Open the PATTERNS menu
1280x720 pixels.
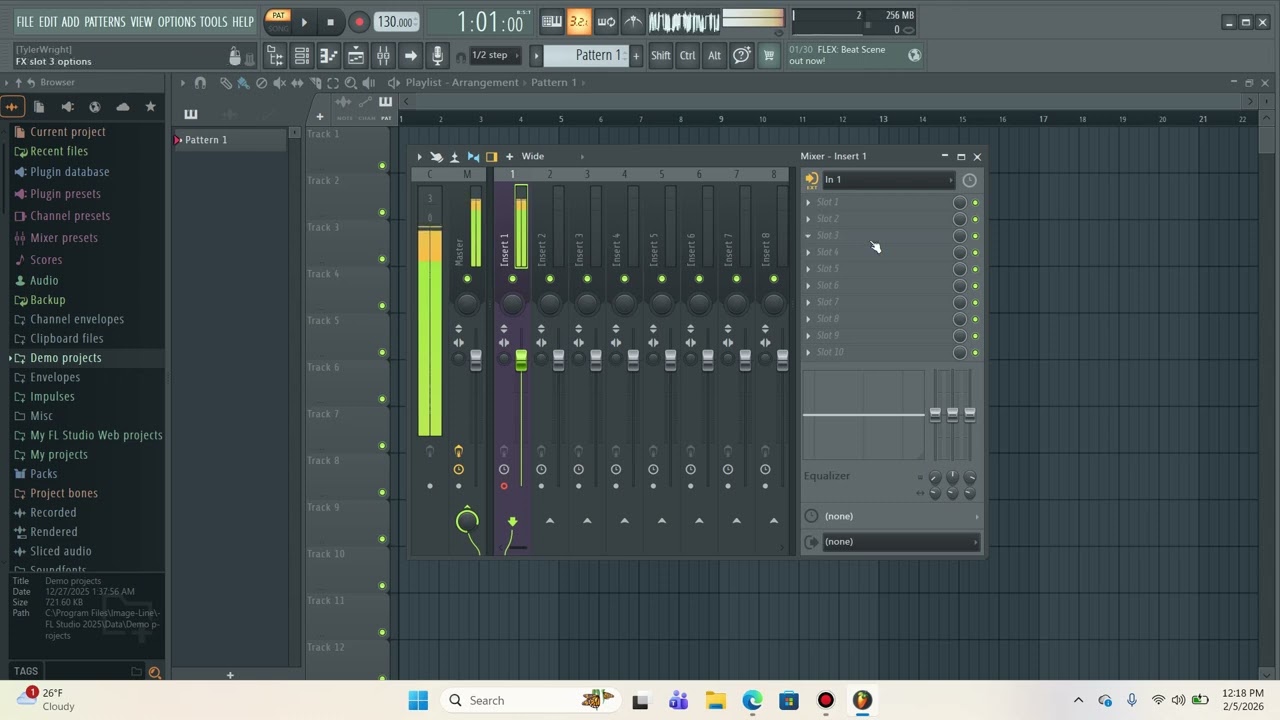tap(105, 21)
